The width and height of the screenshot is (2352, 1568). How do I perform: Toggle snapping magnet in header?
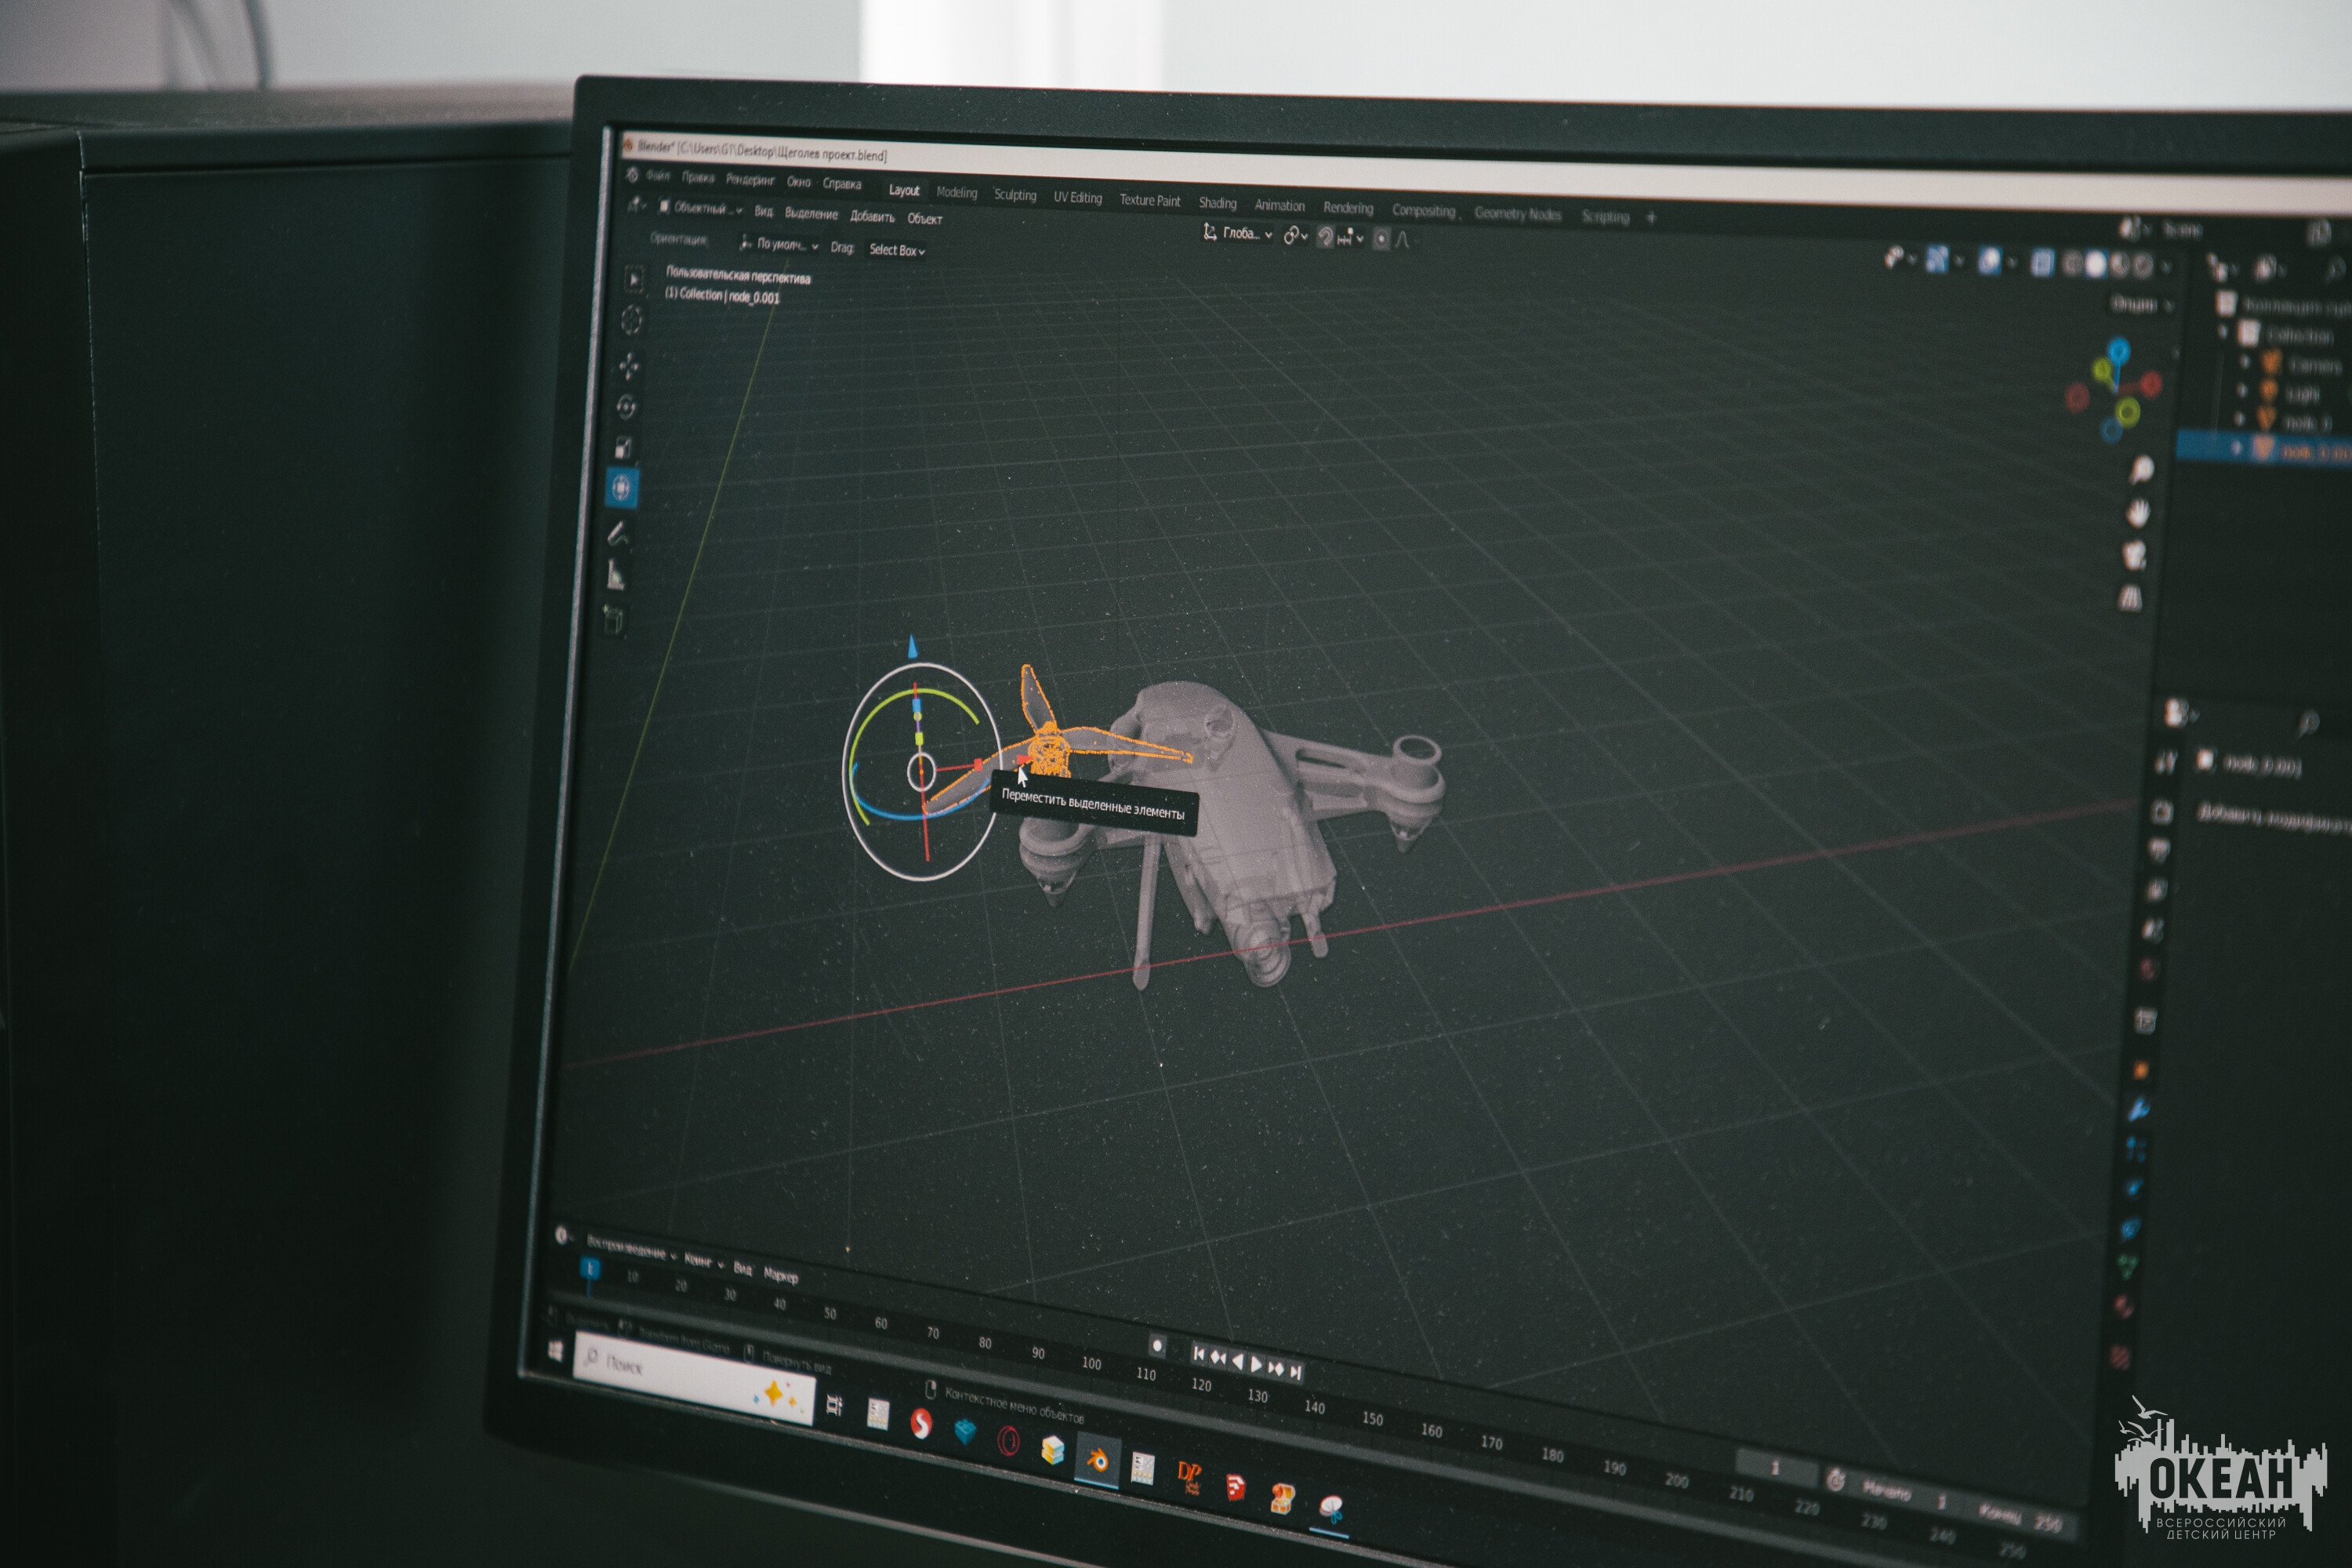1325,237
